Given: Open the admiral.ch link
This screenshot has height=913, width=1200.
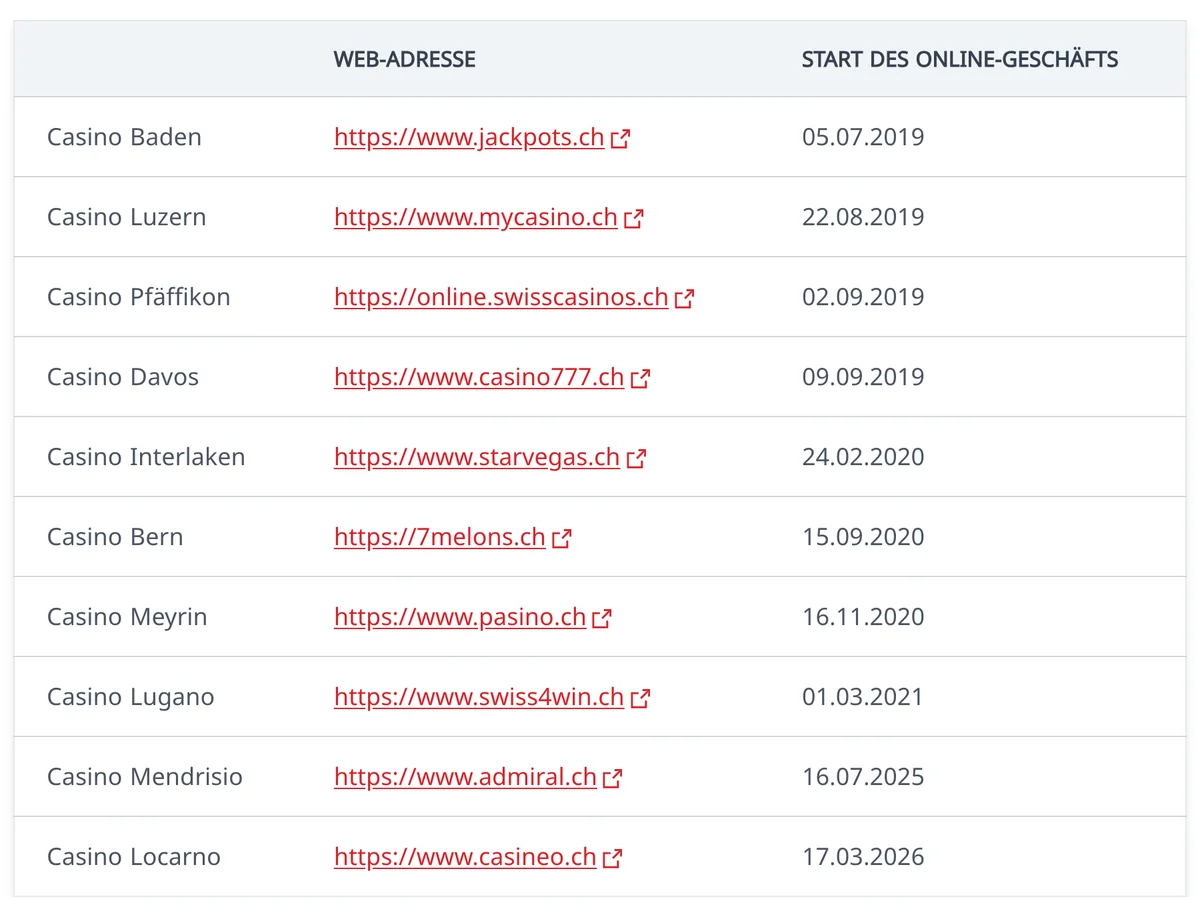Looking at the screenshot, I should click(x=465, y=777).
